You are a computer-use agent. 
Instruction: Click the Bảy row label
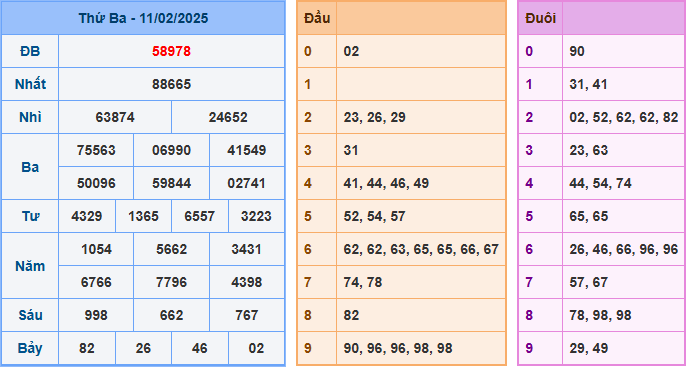(x=30, y=349)
